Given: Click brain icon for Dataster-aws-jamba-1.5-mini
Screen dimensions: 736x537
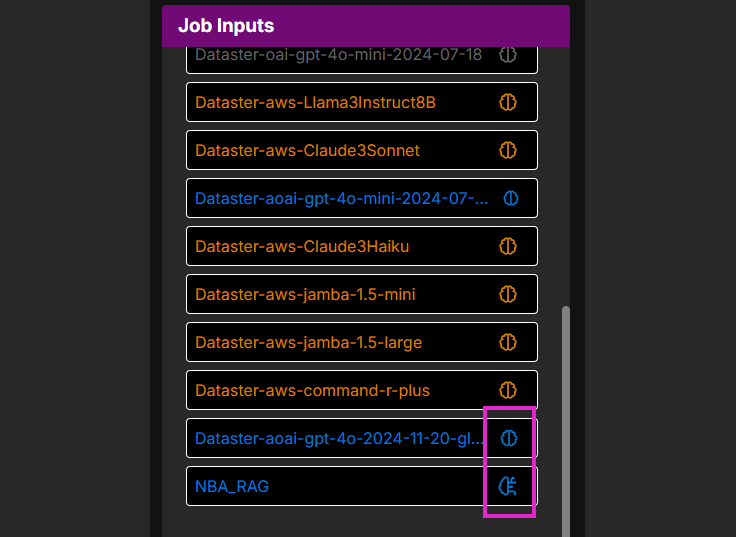Looking at the screenshot, I should (x=508, y=294).
